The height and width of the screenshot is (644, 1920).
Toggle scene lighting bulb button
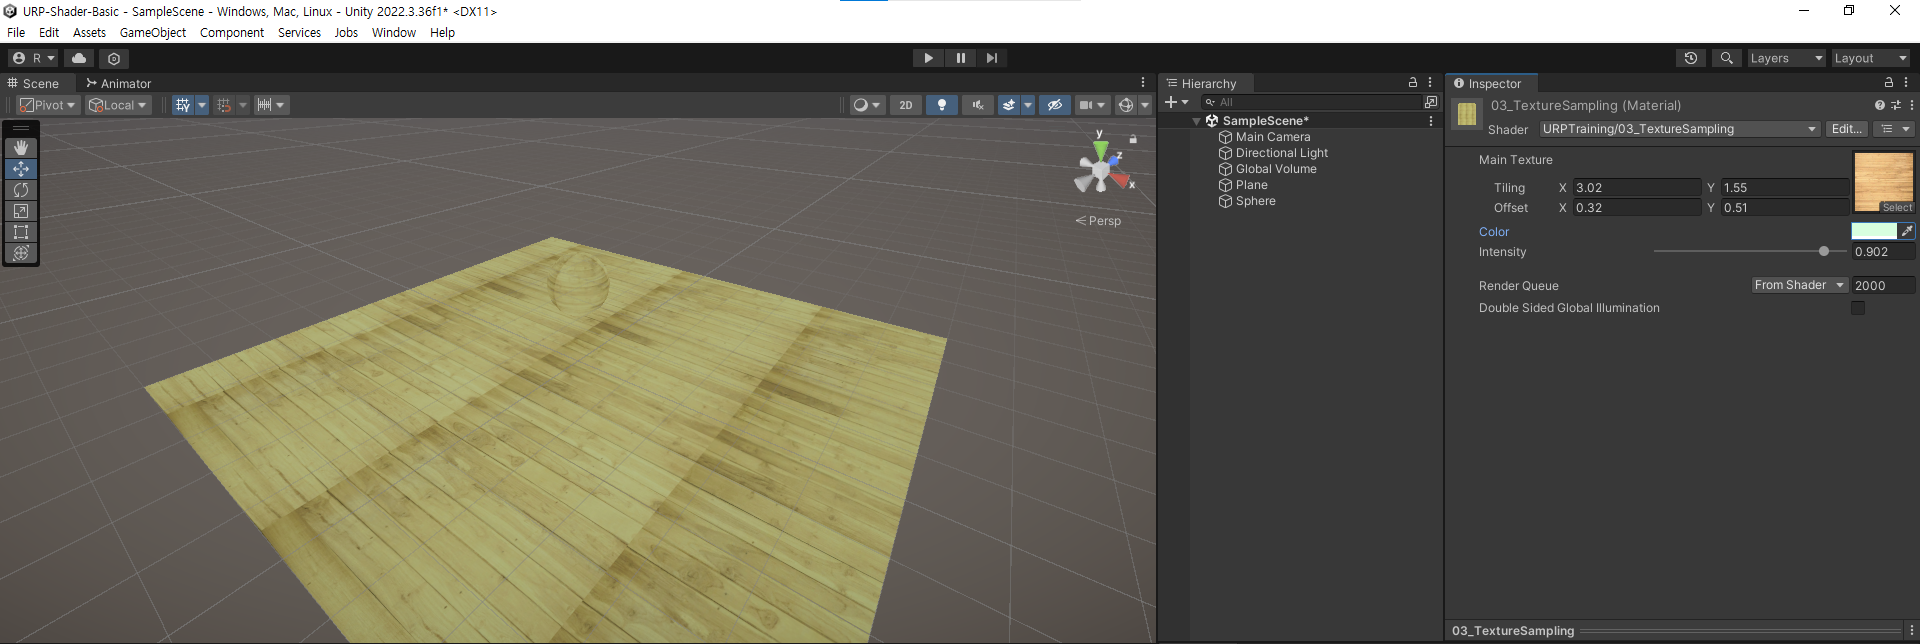tap(941, 105)
